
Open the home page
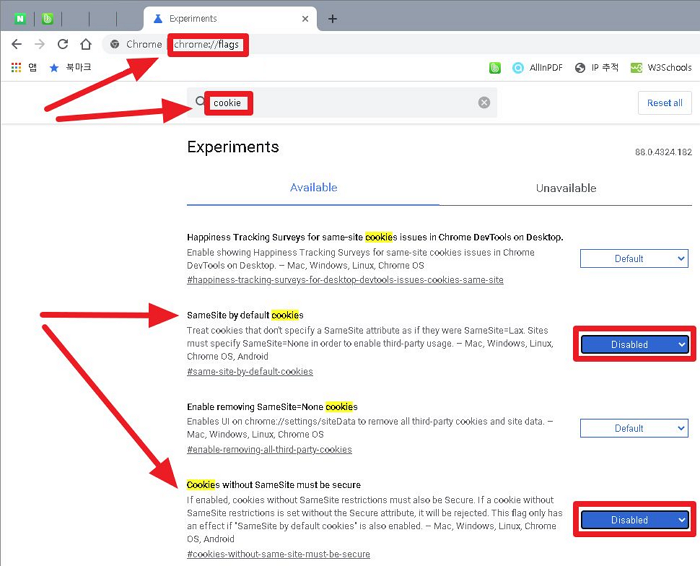[86, 44]
